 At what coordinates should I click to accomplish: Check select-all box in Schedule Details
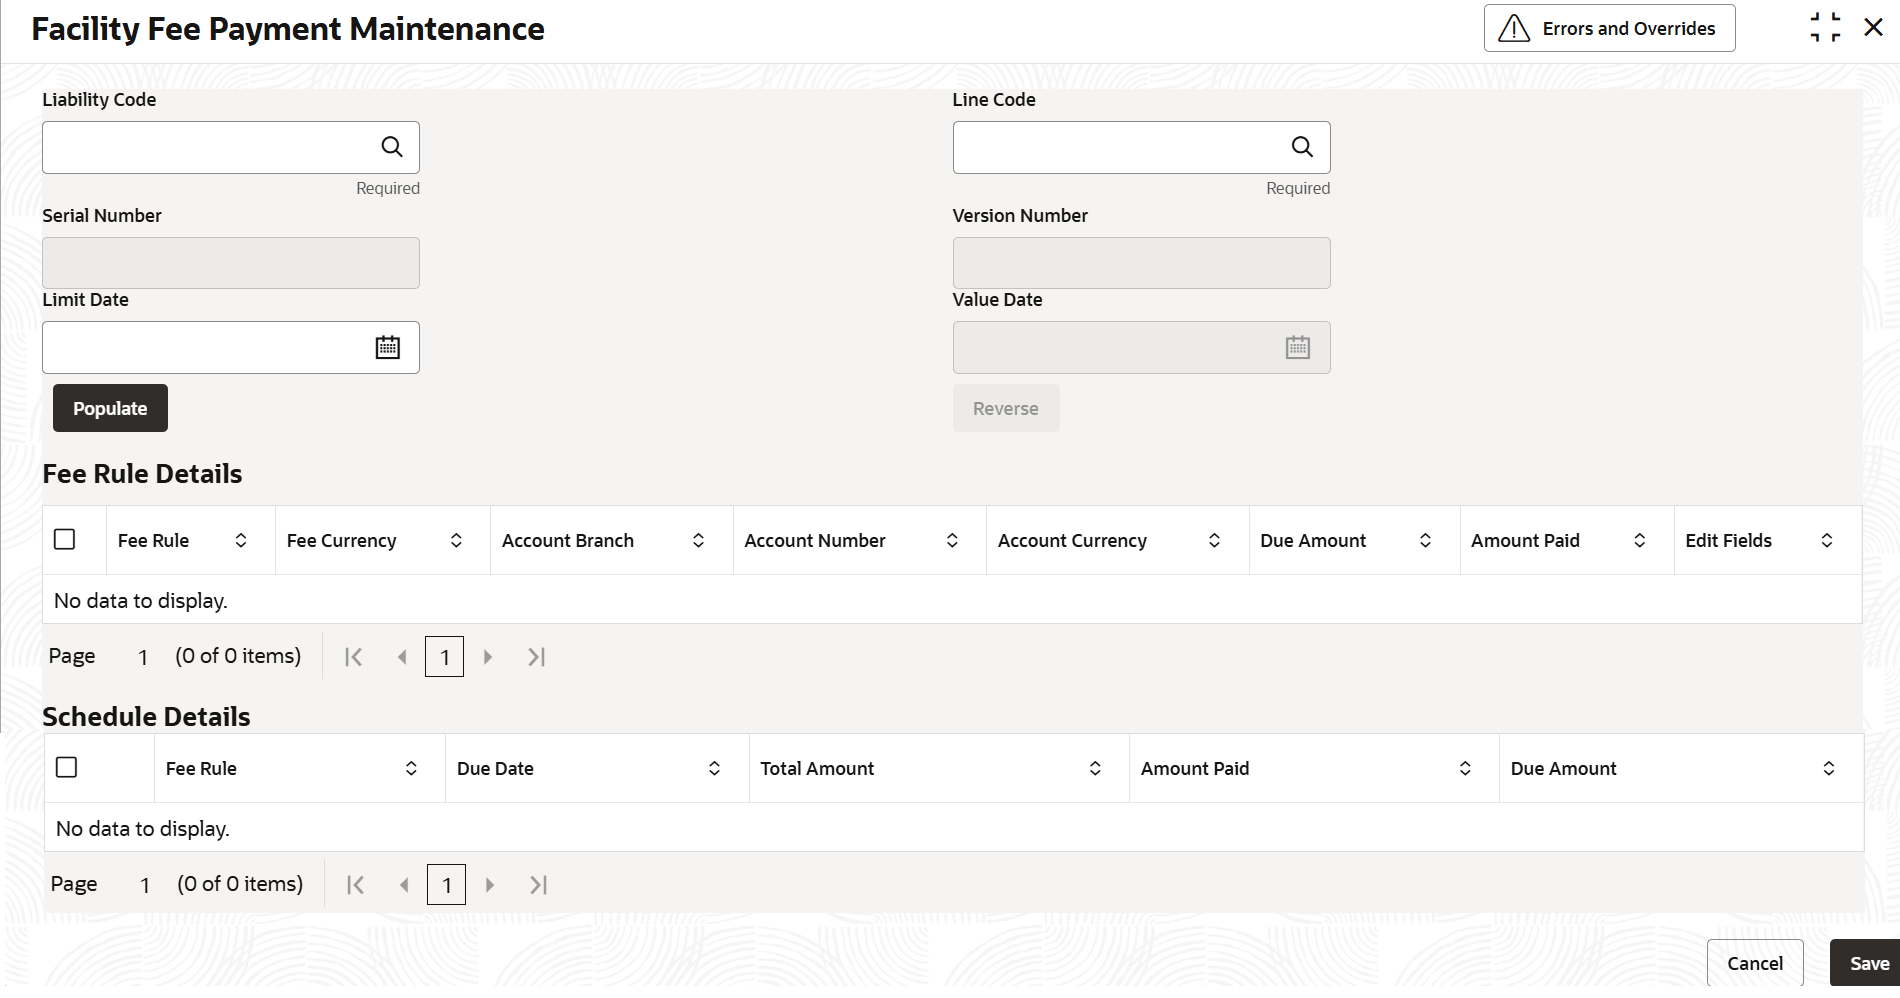(x=67, y=768)
